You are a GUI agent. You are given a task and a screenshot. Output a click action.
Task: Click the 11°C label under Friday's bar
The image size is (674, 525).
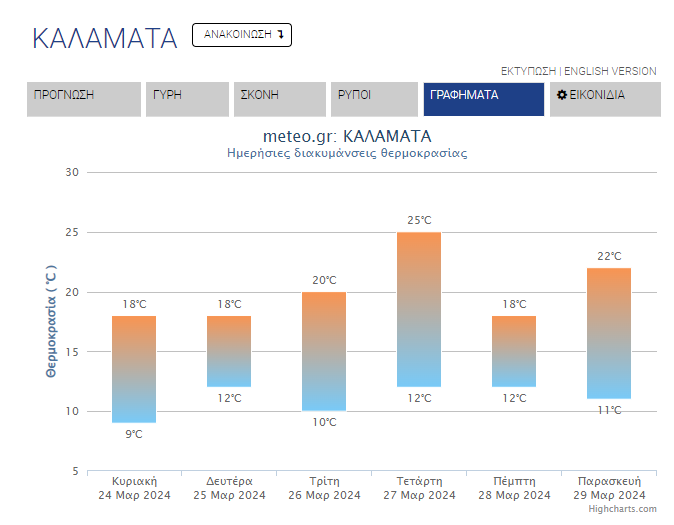pyautogui.click(x=609, y=410)
